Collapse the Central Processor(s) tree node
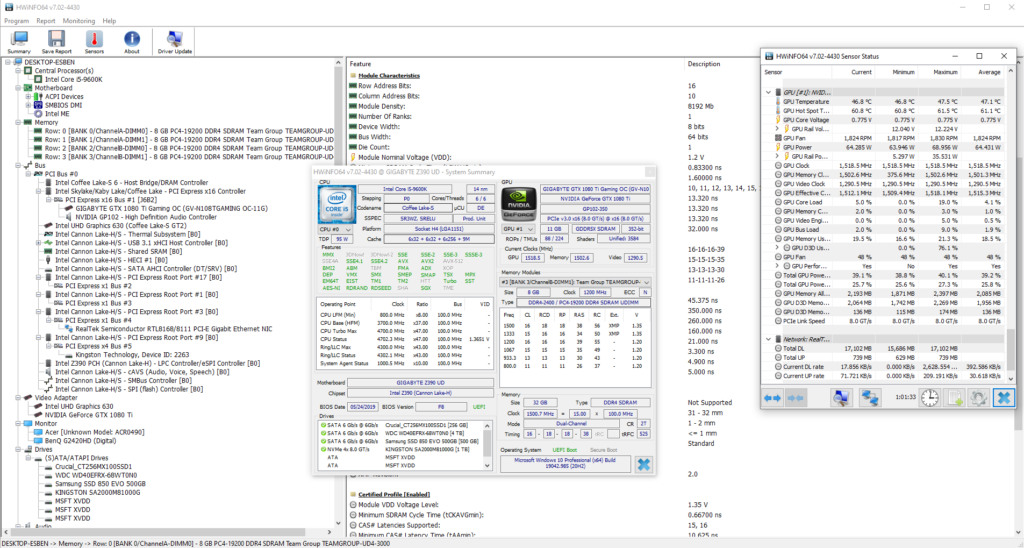 [18, 71]
